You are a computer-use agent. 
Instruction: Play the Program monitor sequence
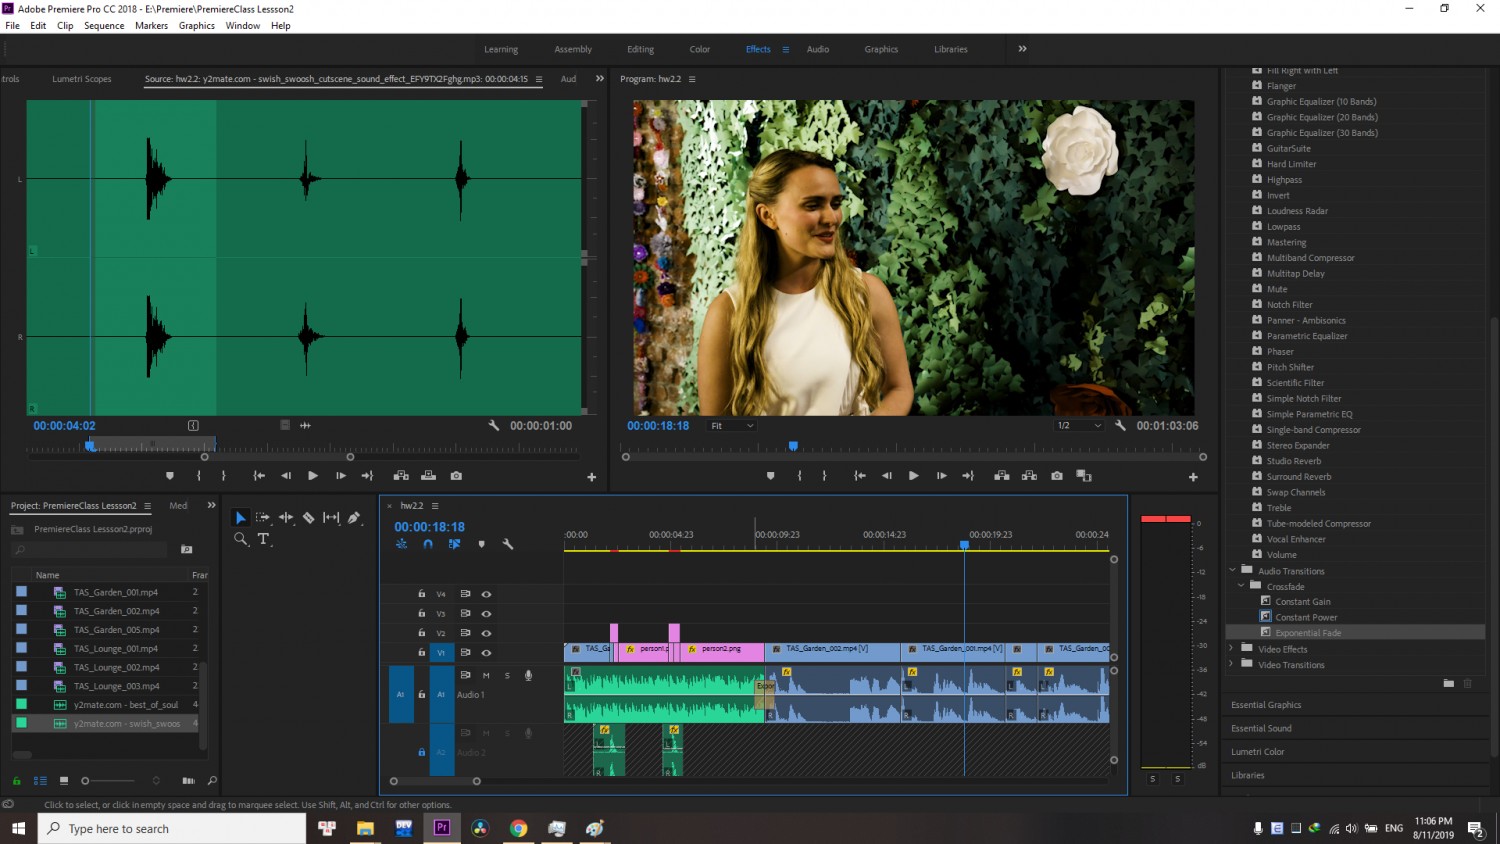point(913,476)
